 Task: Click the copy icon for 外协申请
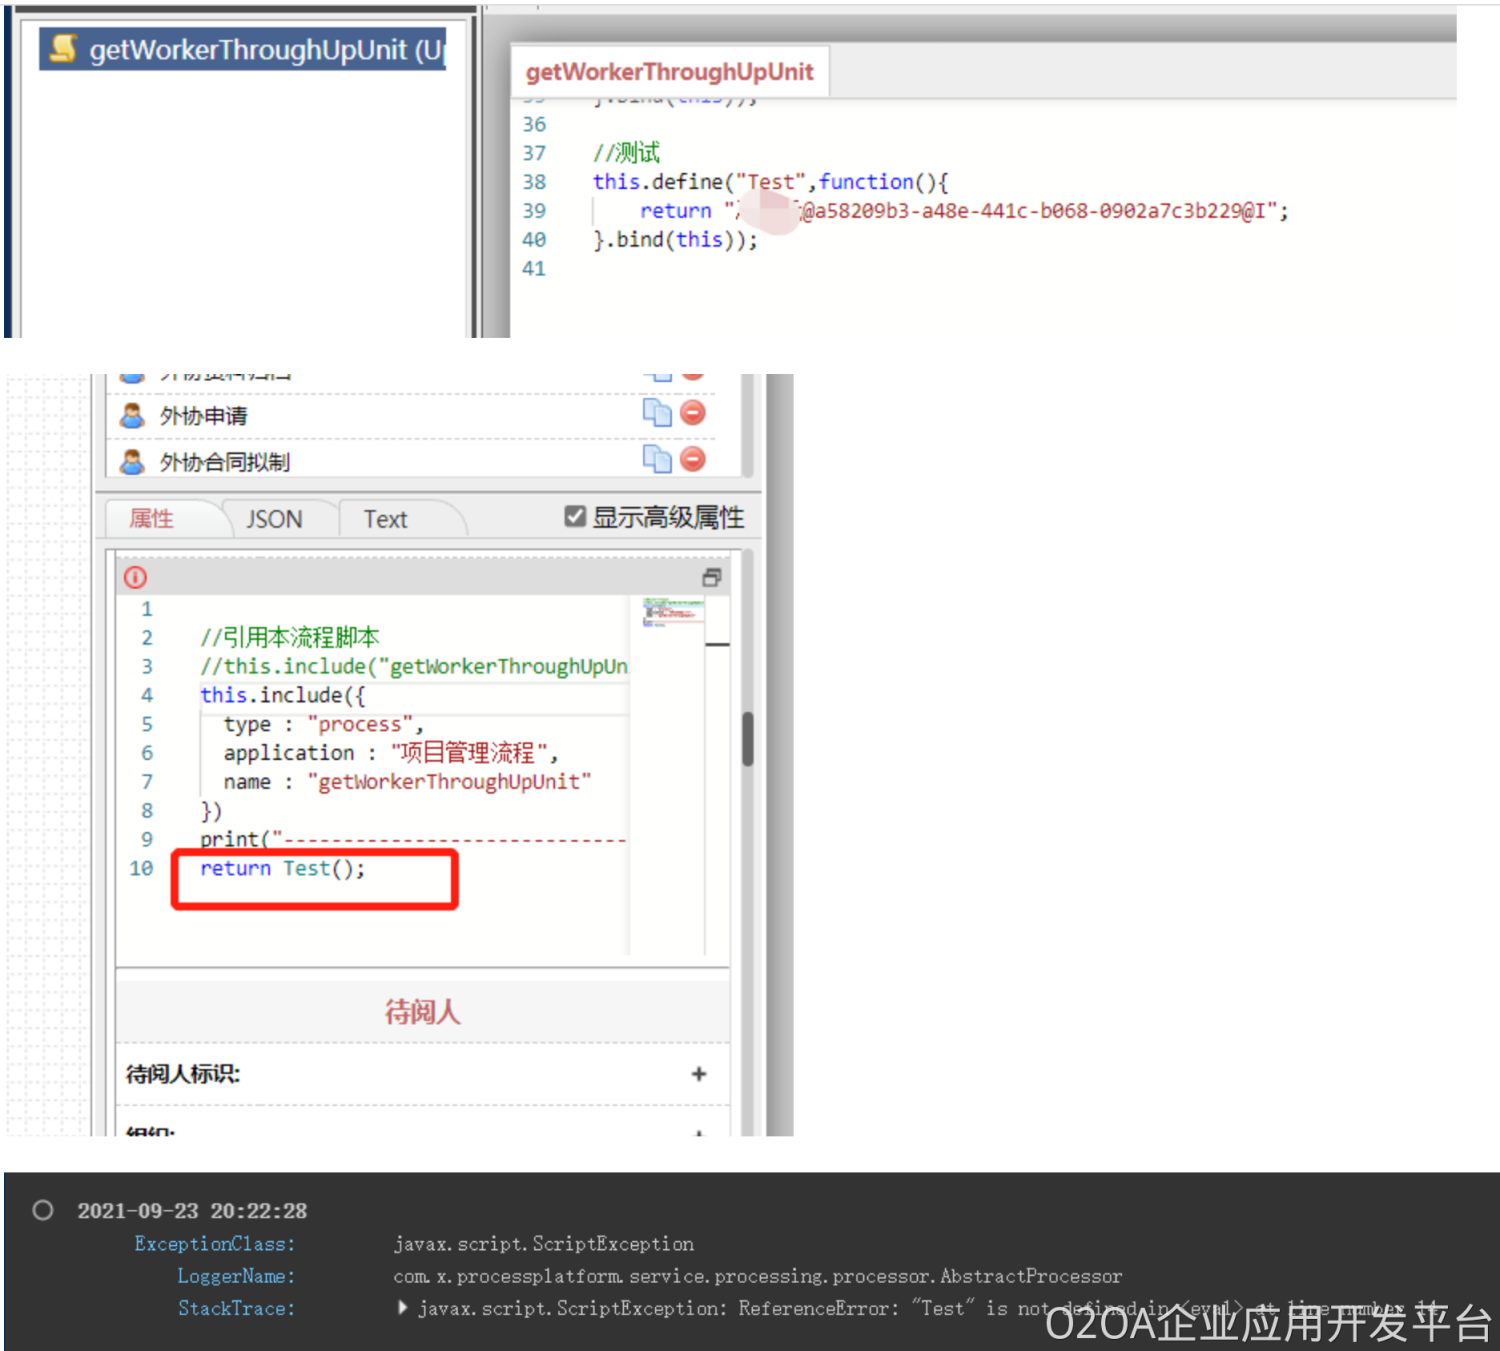tap(657, 413)
